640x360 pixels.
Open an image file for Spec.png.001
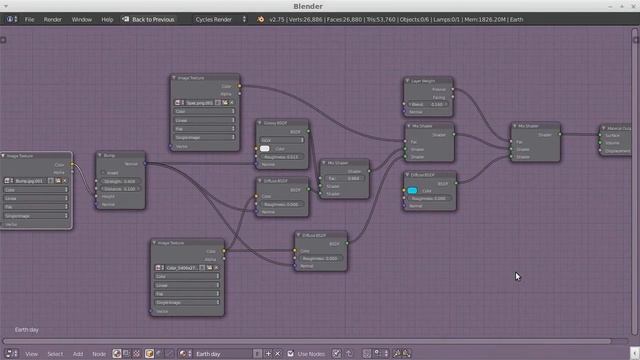pos(225,102)
